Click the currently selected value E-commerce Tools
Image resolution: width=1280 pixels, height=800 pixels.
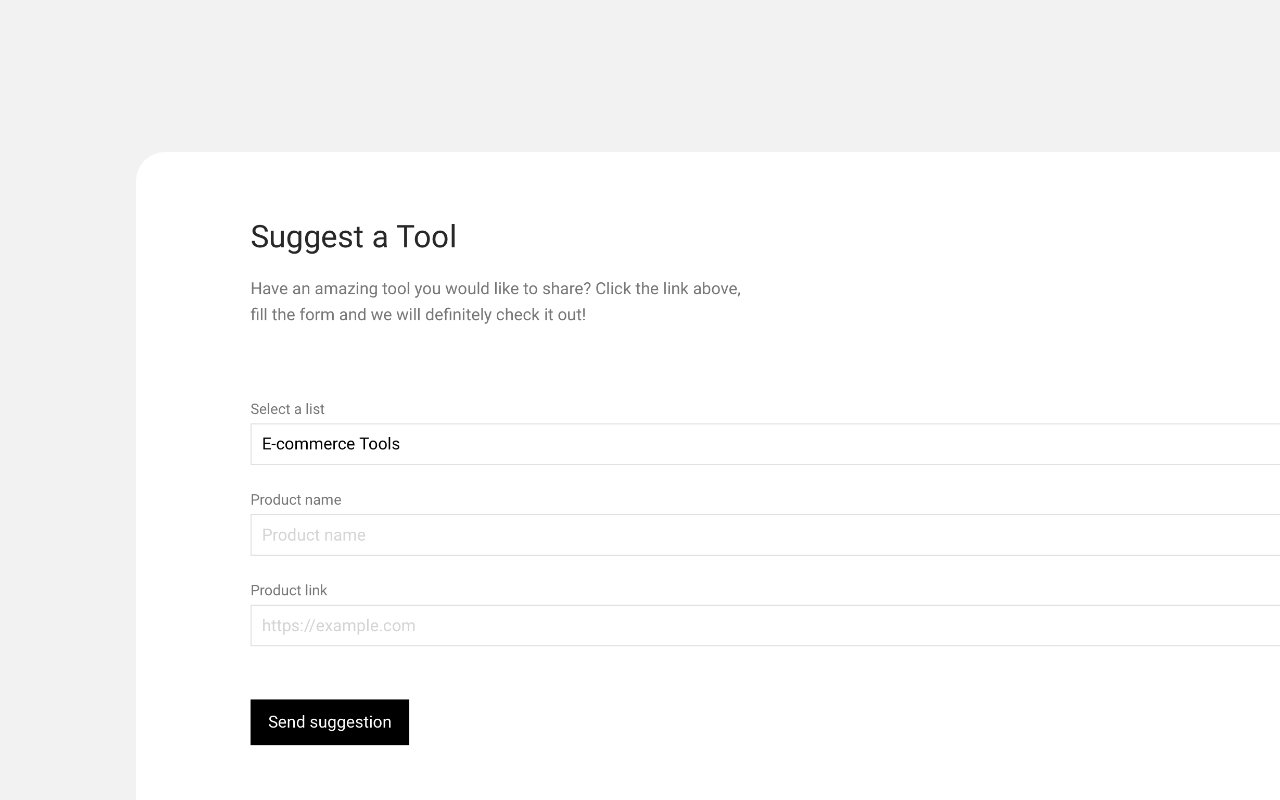330,443
